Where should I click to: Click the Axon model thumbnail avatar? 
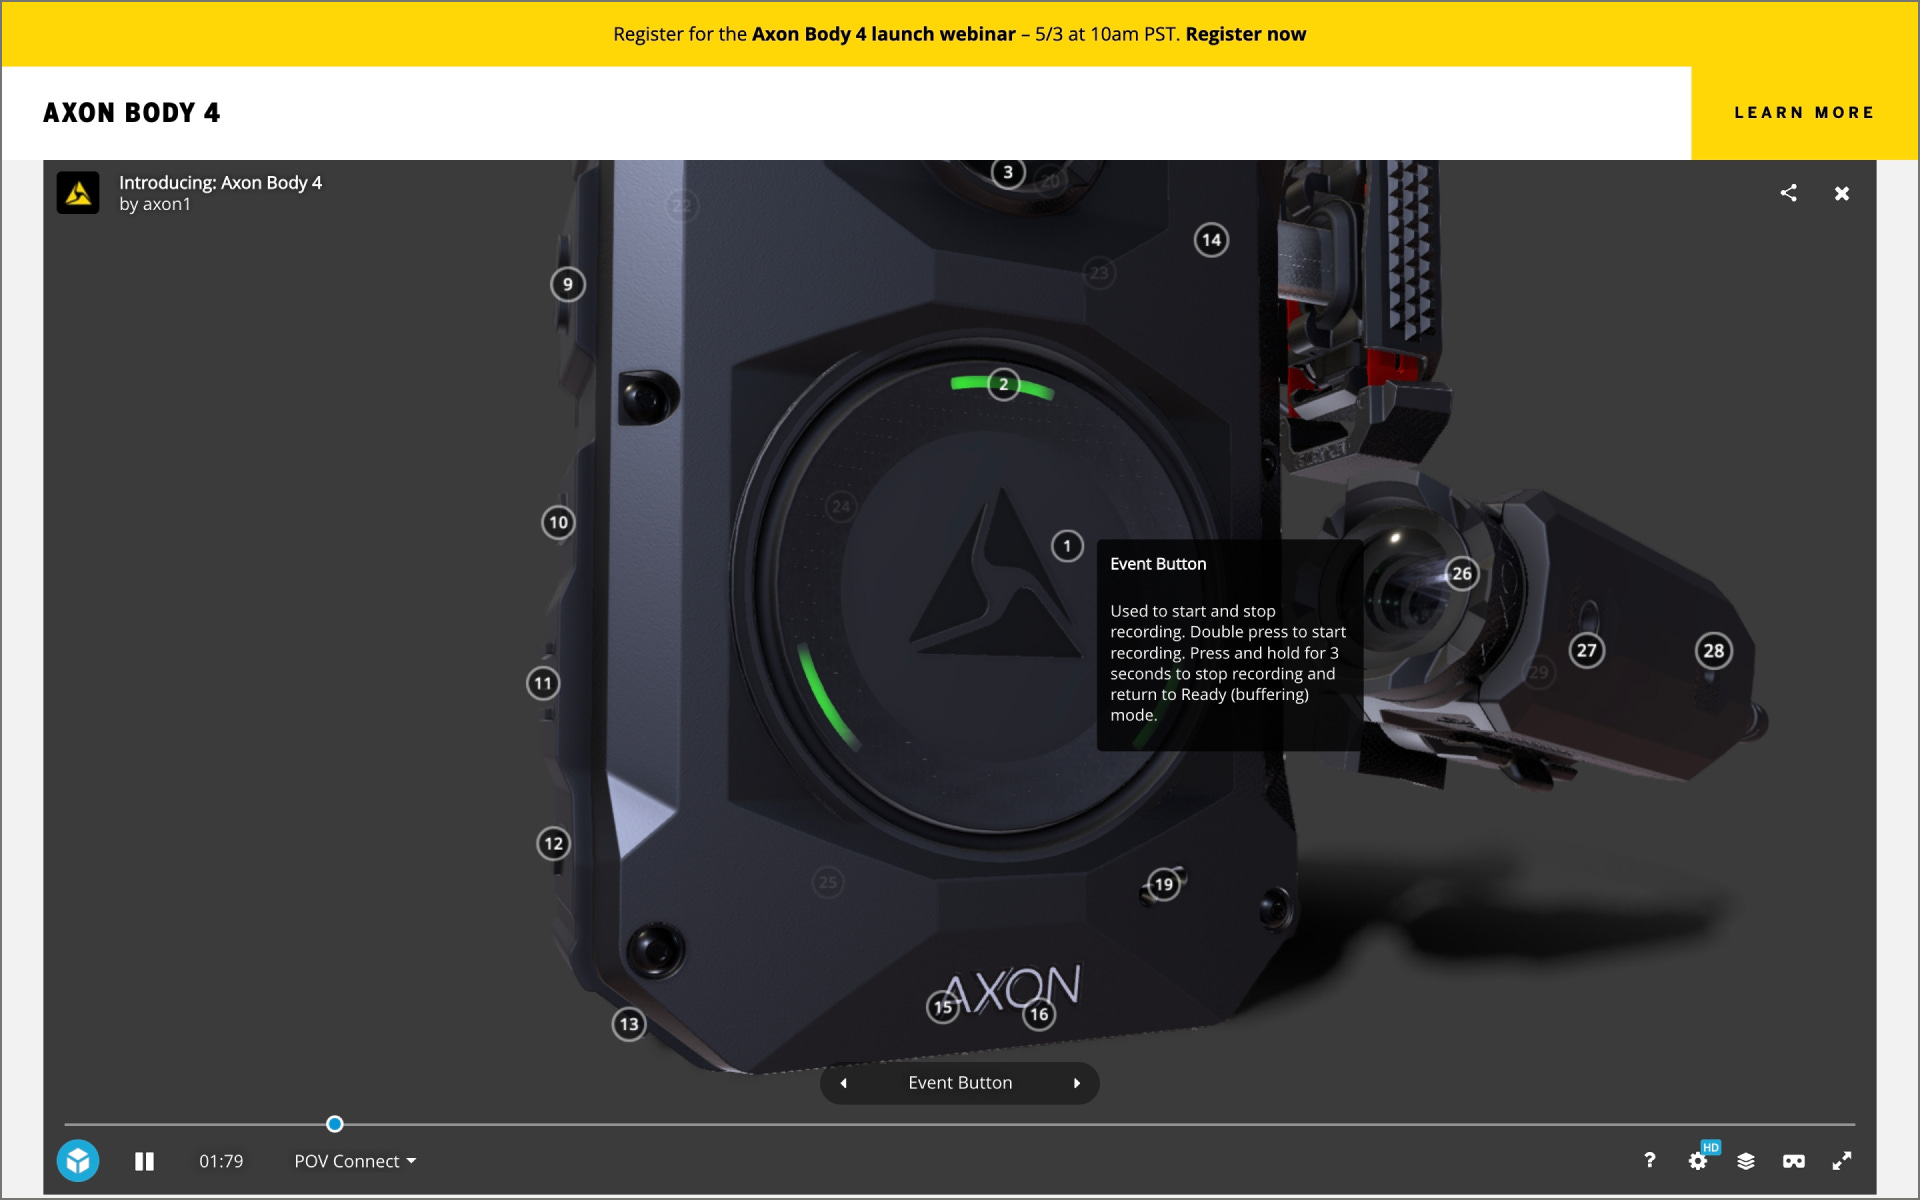point(78,192)
